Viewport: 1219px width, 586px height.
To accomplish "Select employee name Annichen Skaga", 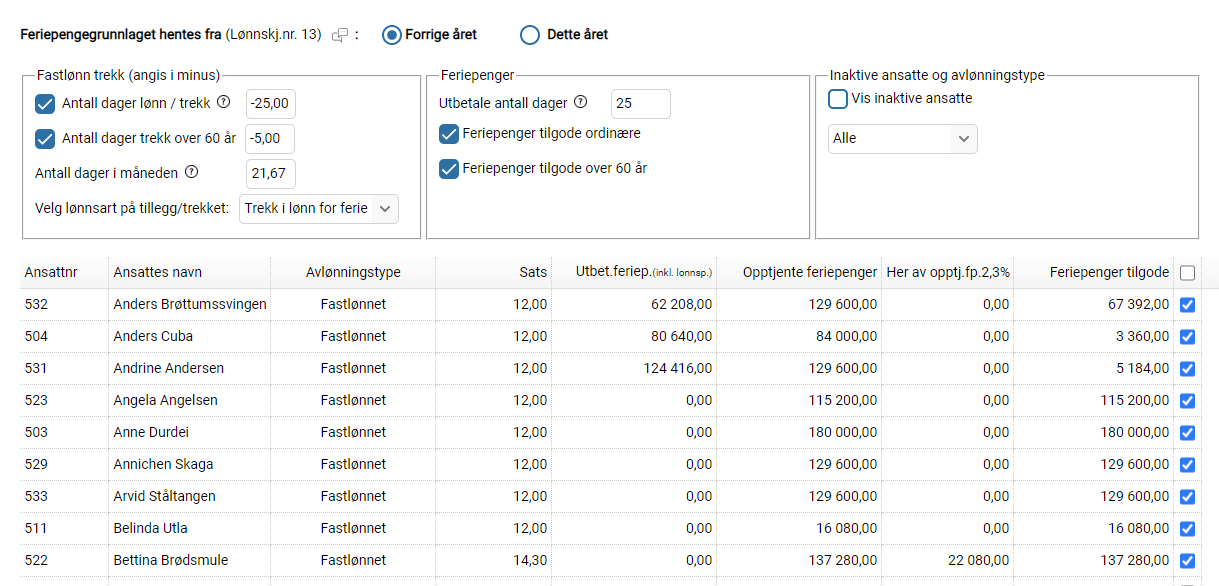I will (163, 464).
